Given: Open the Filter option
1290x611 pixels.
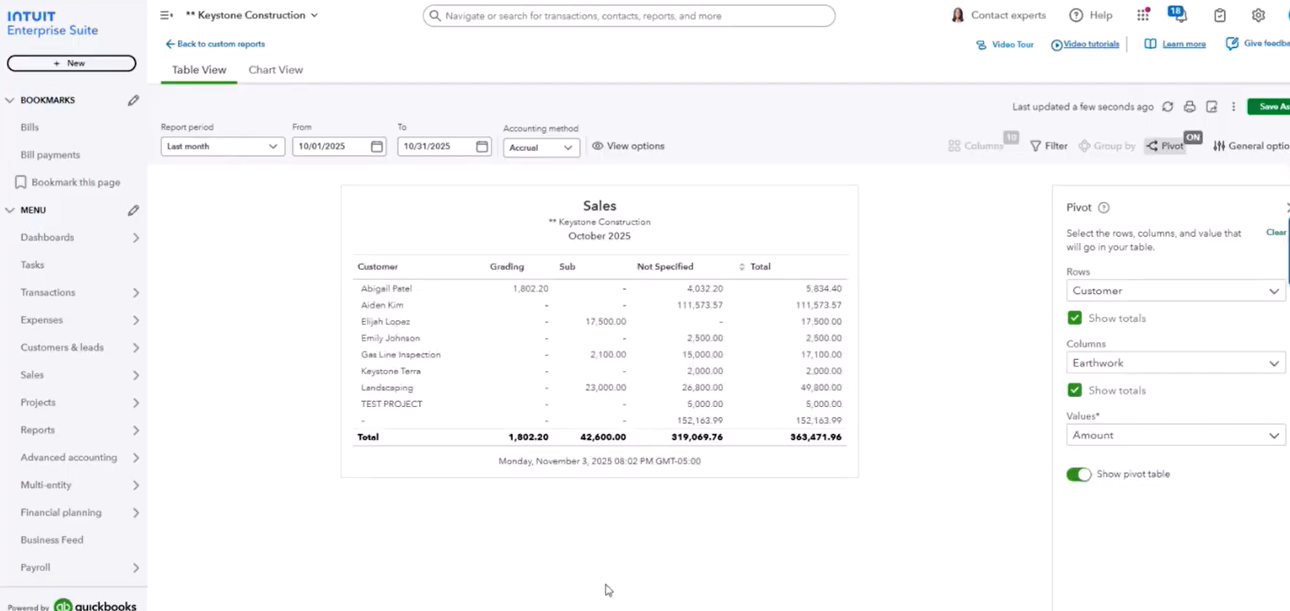Looking at the screenshot, I should [1049, 146].
